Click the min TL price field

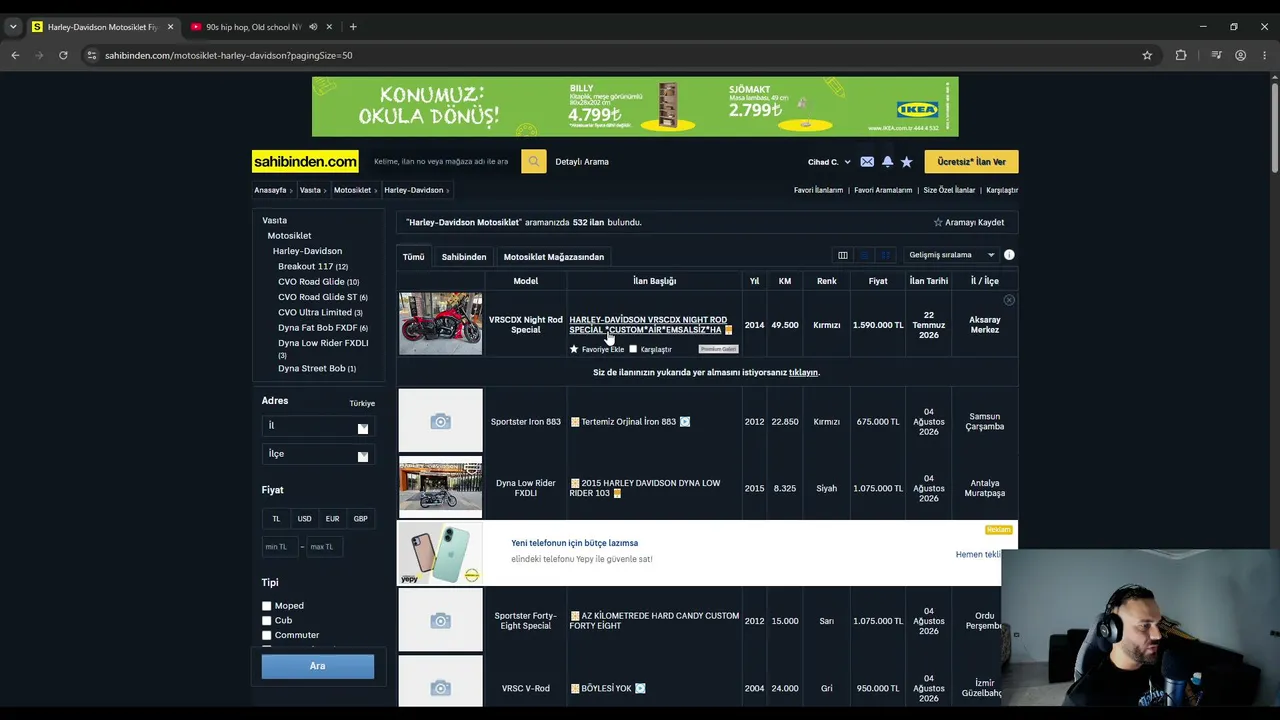(x=280, y=547)
